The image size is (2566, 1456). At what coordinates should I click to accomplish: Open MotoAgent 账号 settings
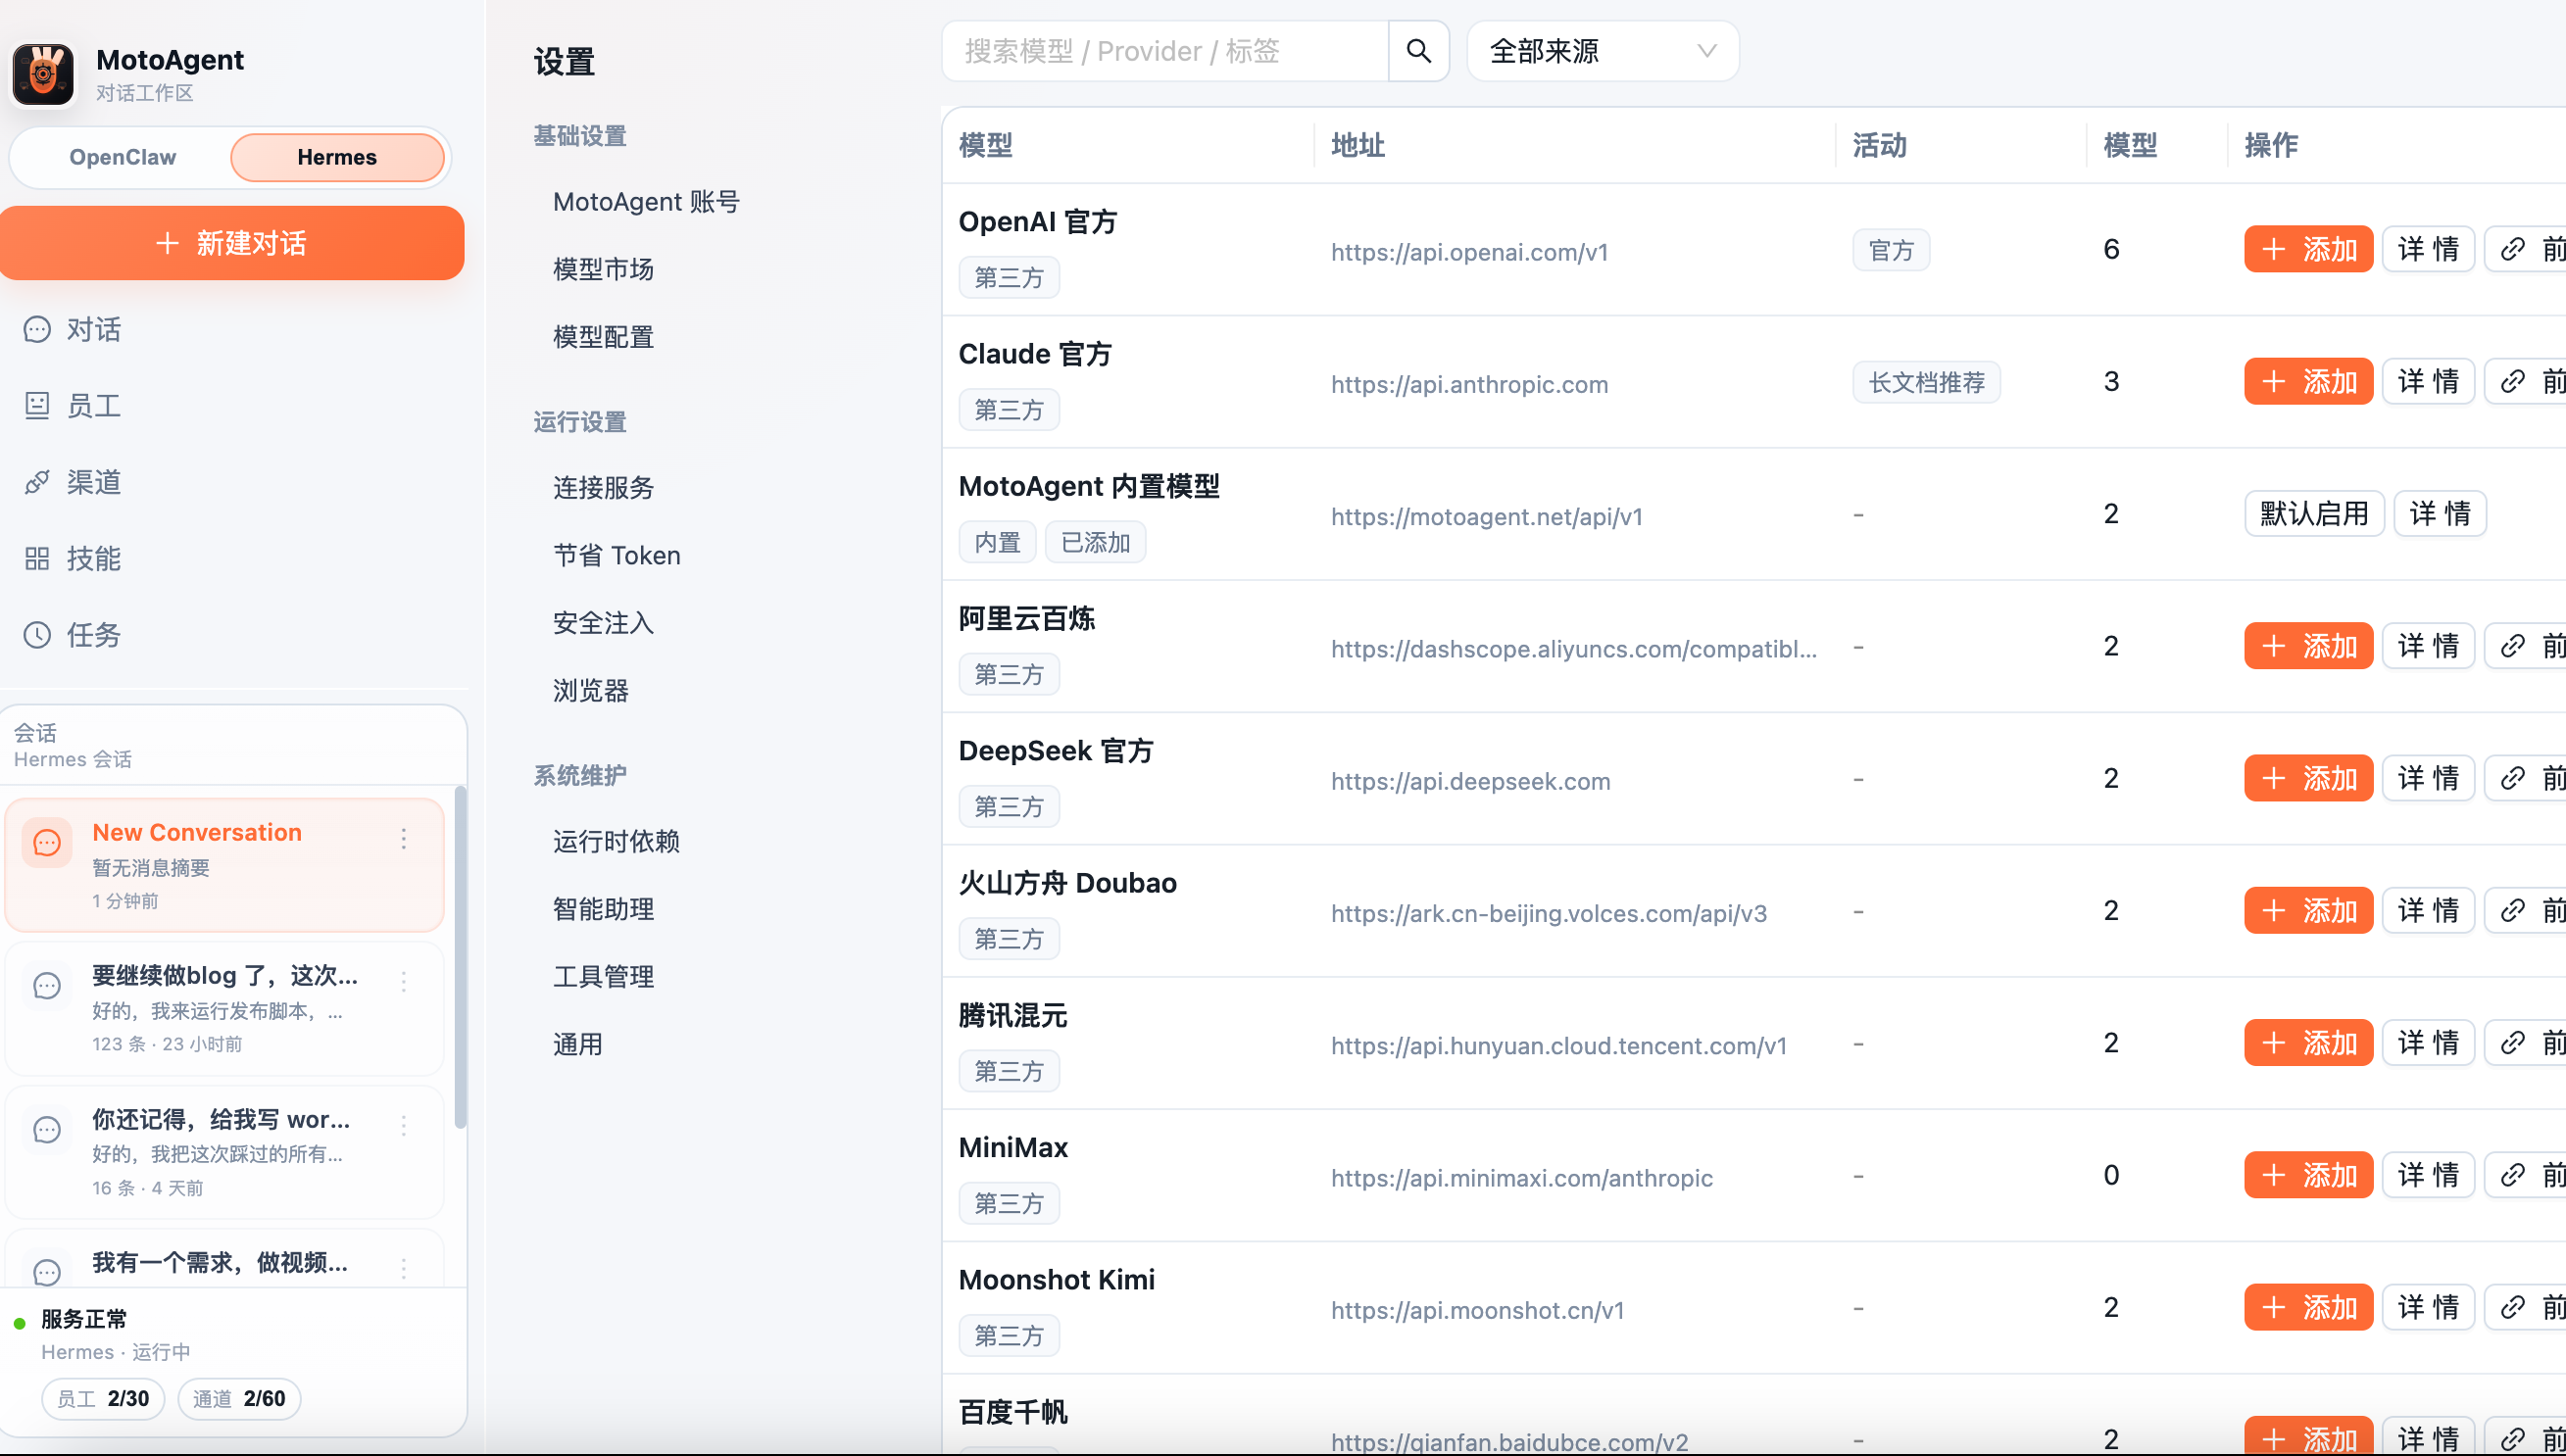646,202
